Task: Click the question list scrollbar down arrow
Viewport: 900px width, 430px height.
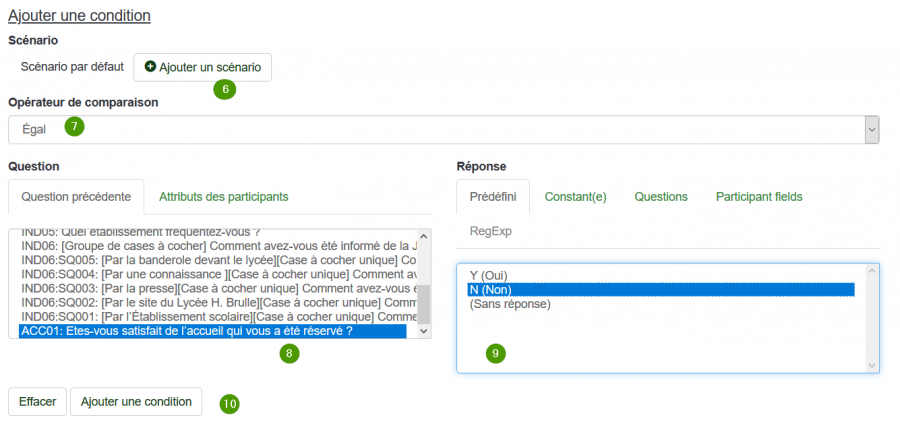Action: (x=424, y=331)
